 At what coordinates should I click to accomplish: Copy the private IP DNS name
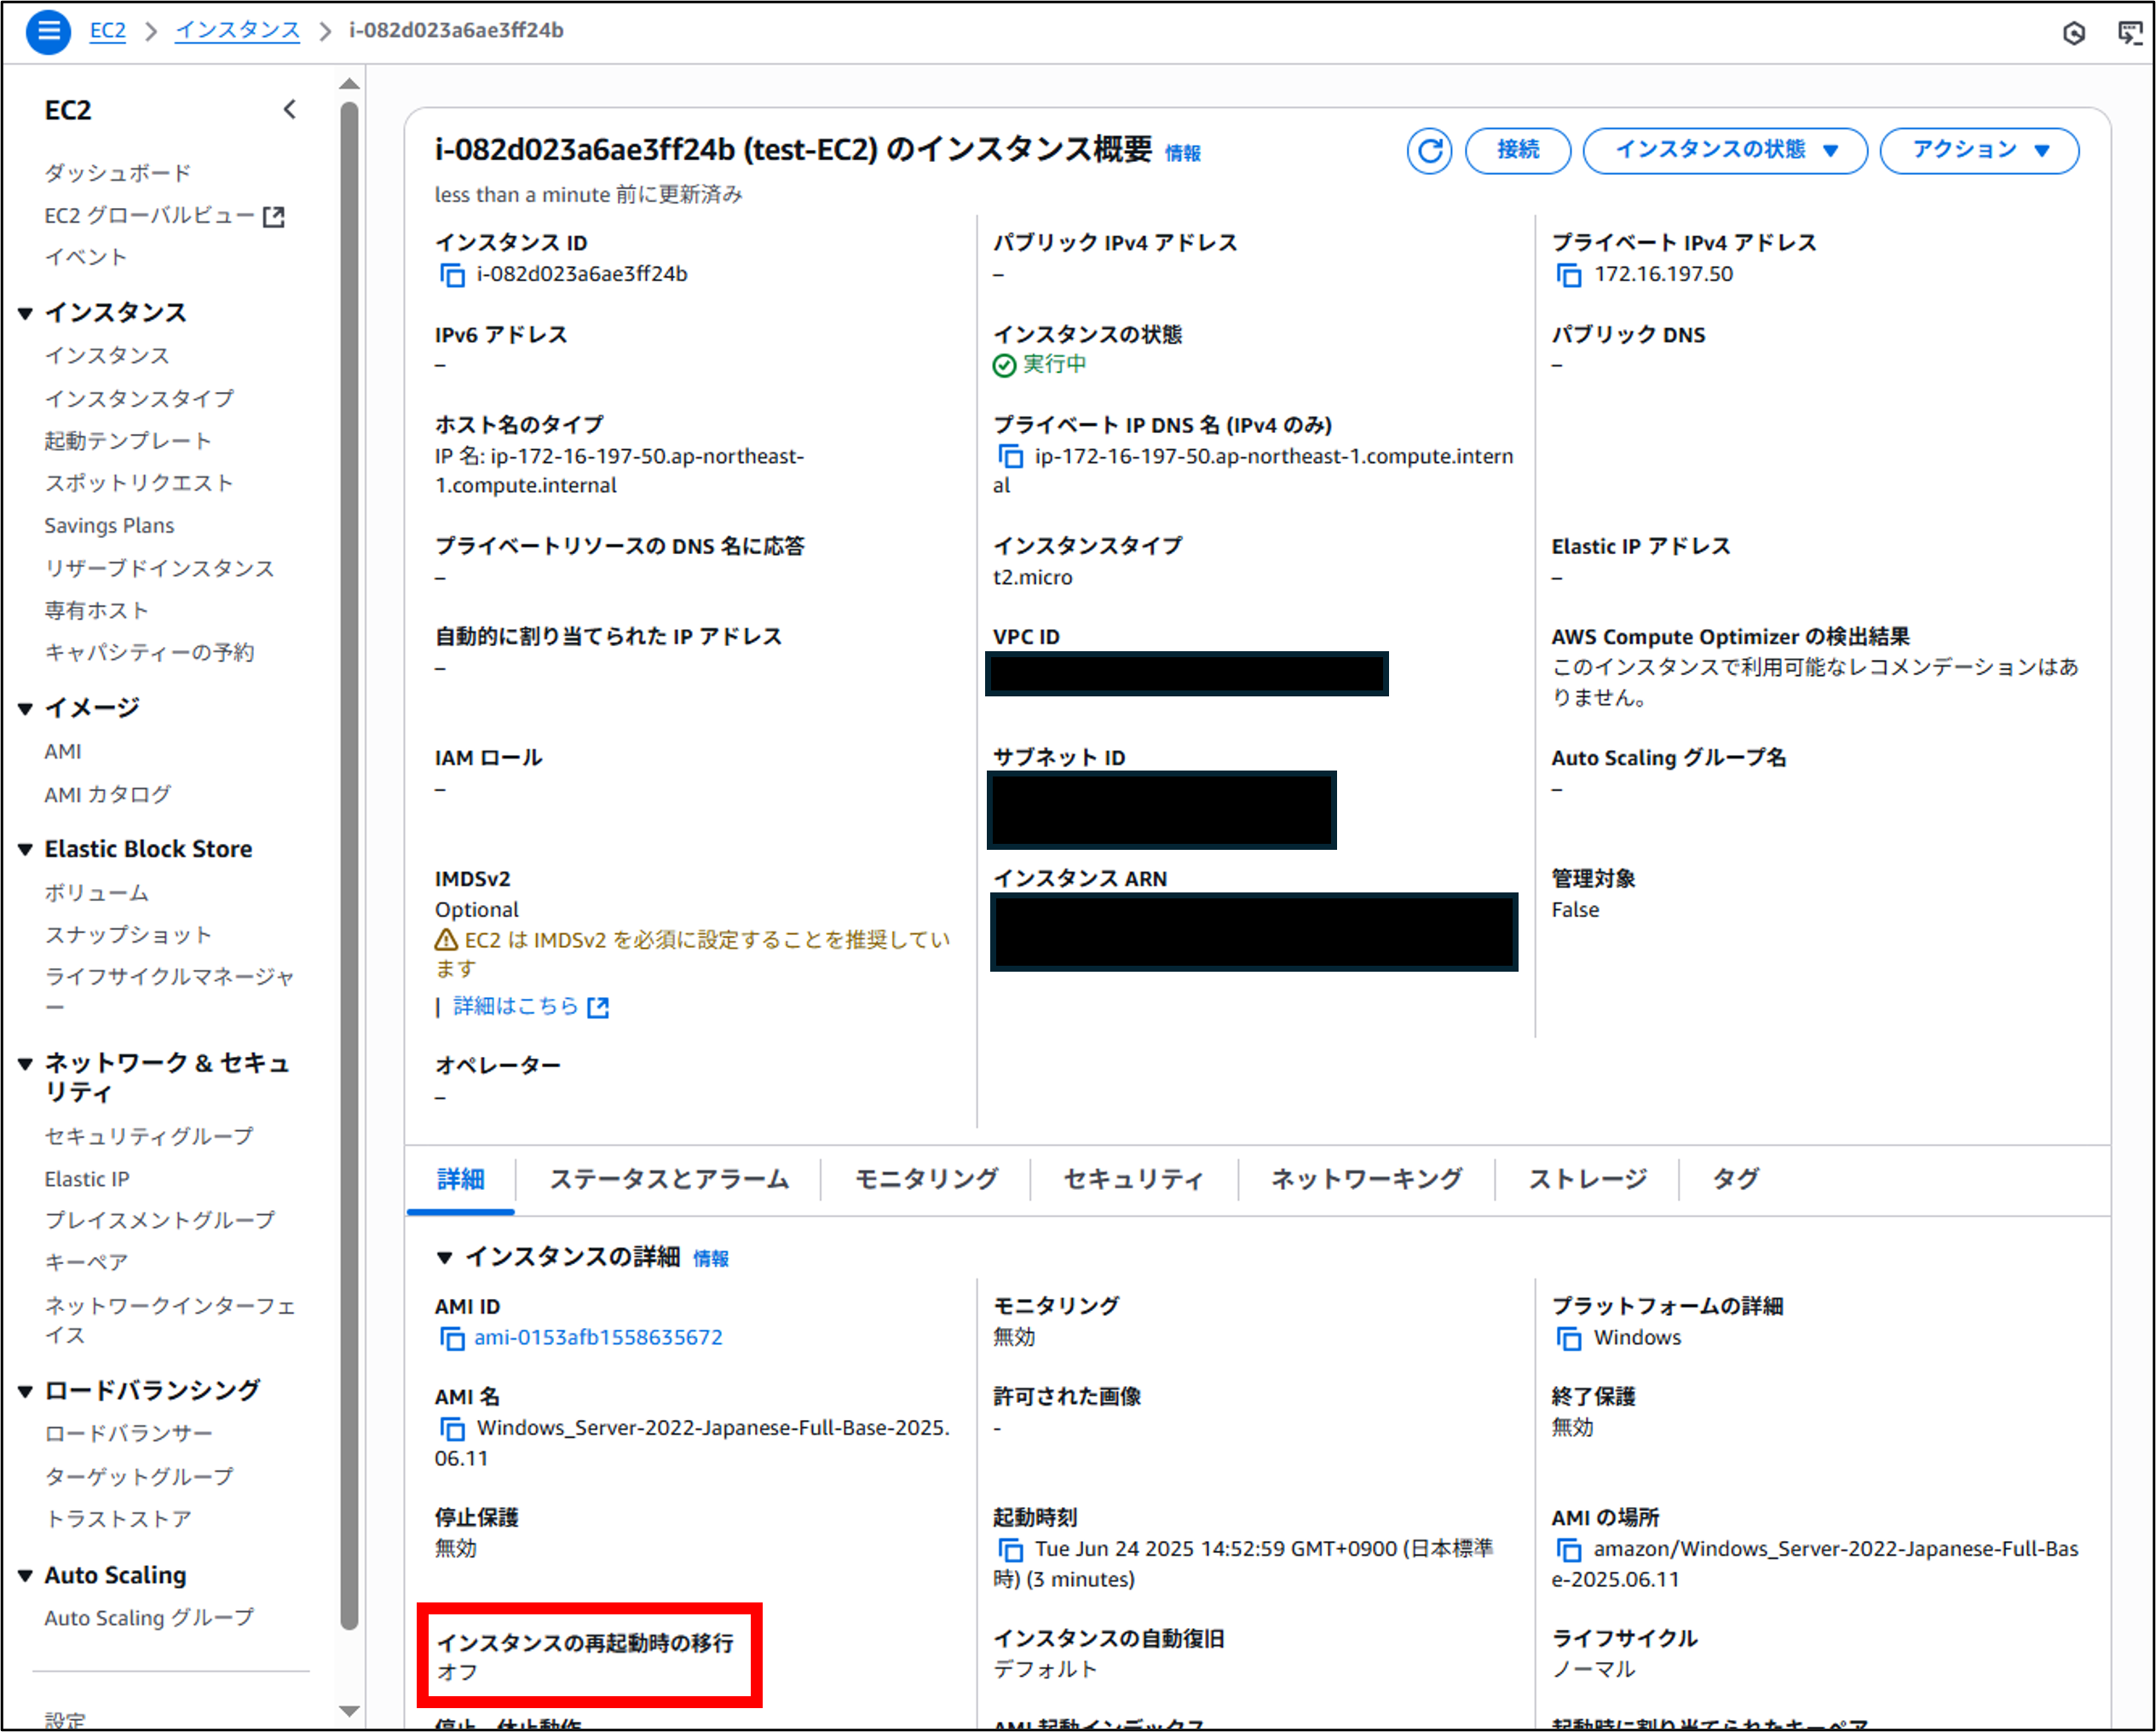1011,457
